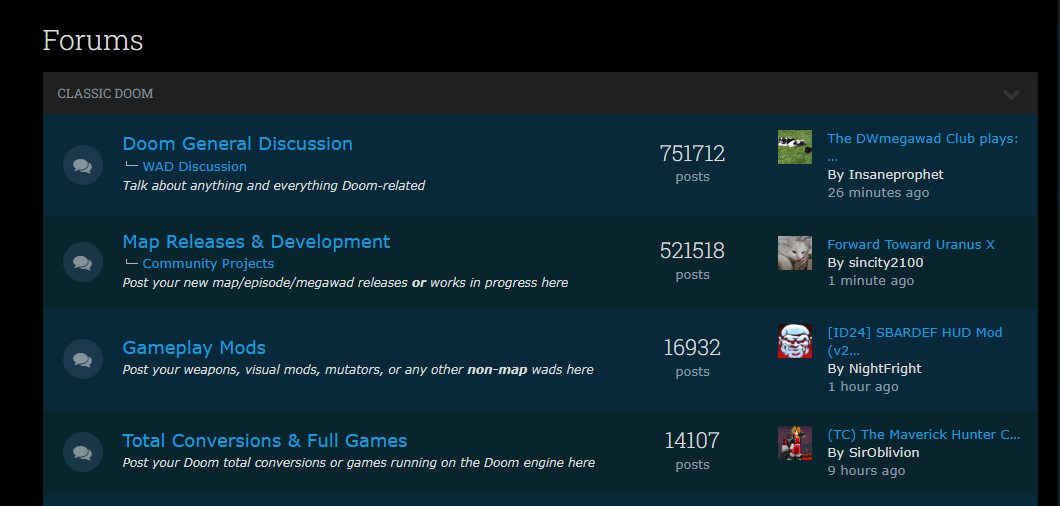This screenshot has height=506, width=1060.
Task: Open the Gameplay Mods forum
Action: coord(194,348)
